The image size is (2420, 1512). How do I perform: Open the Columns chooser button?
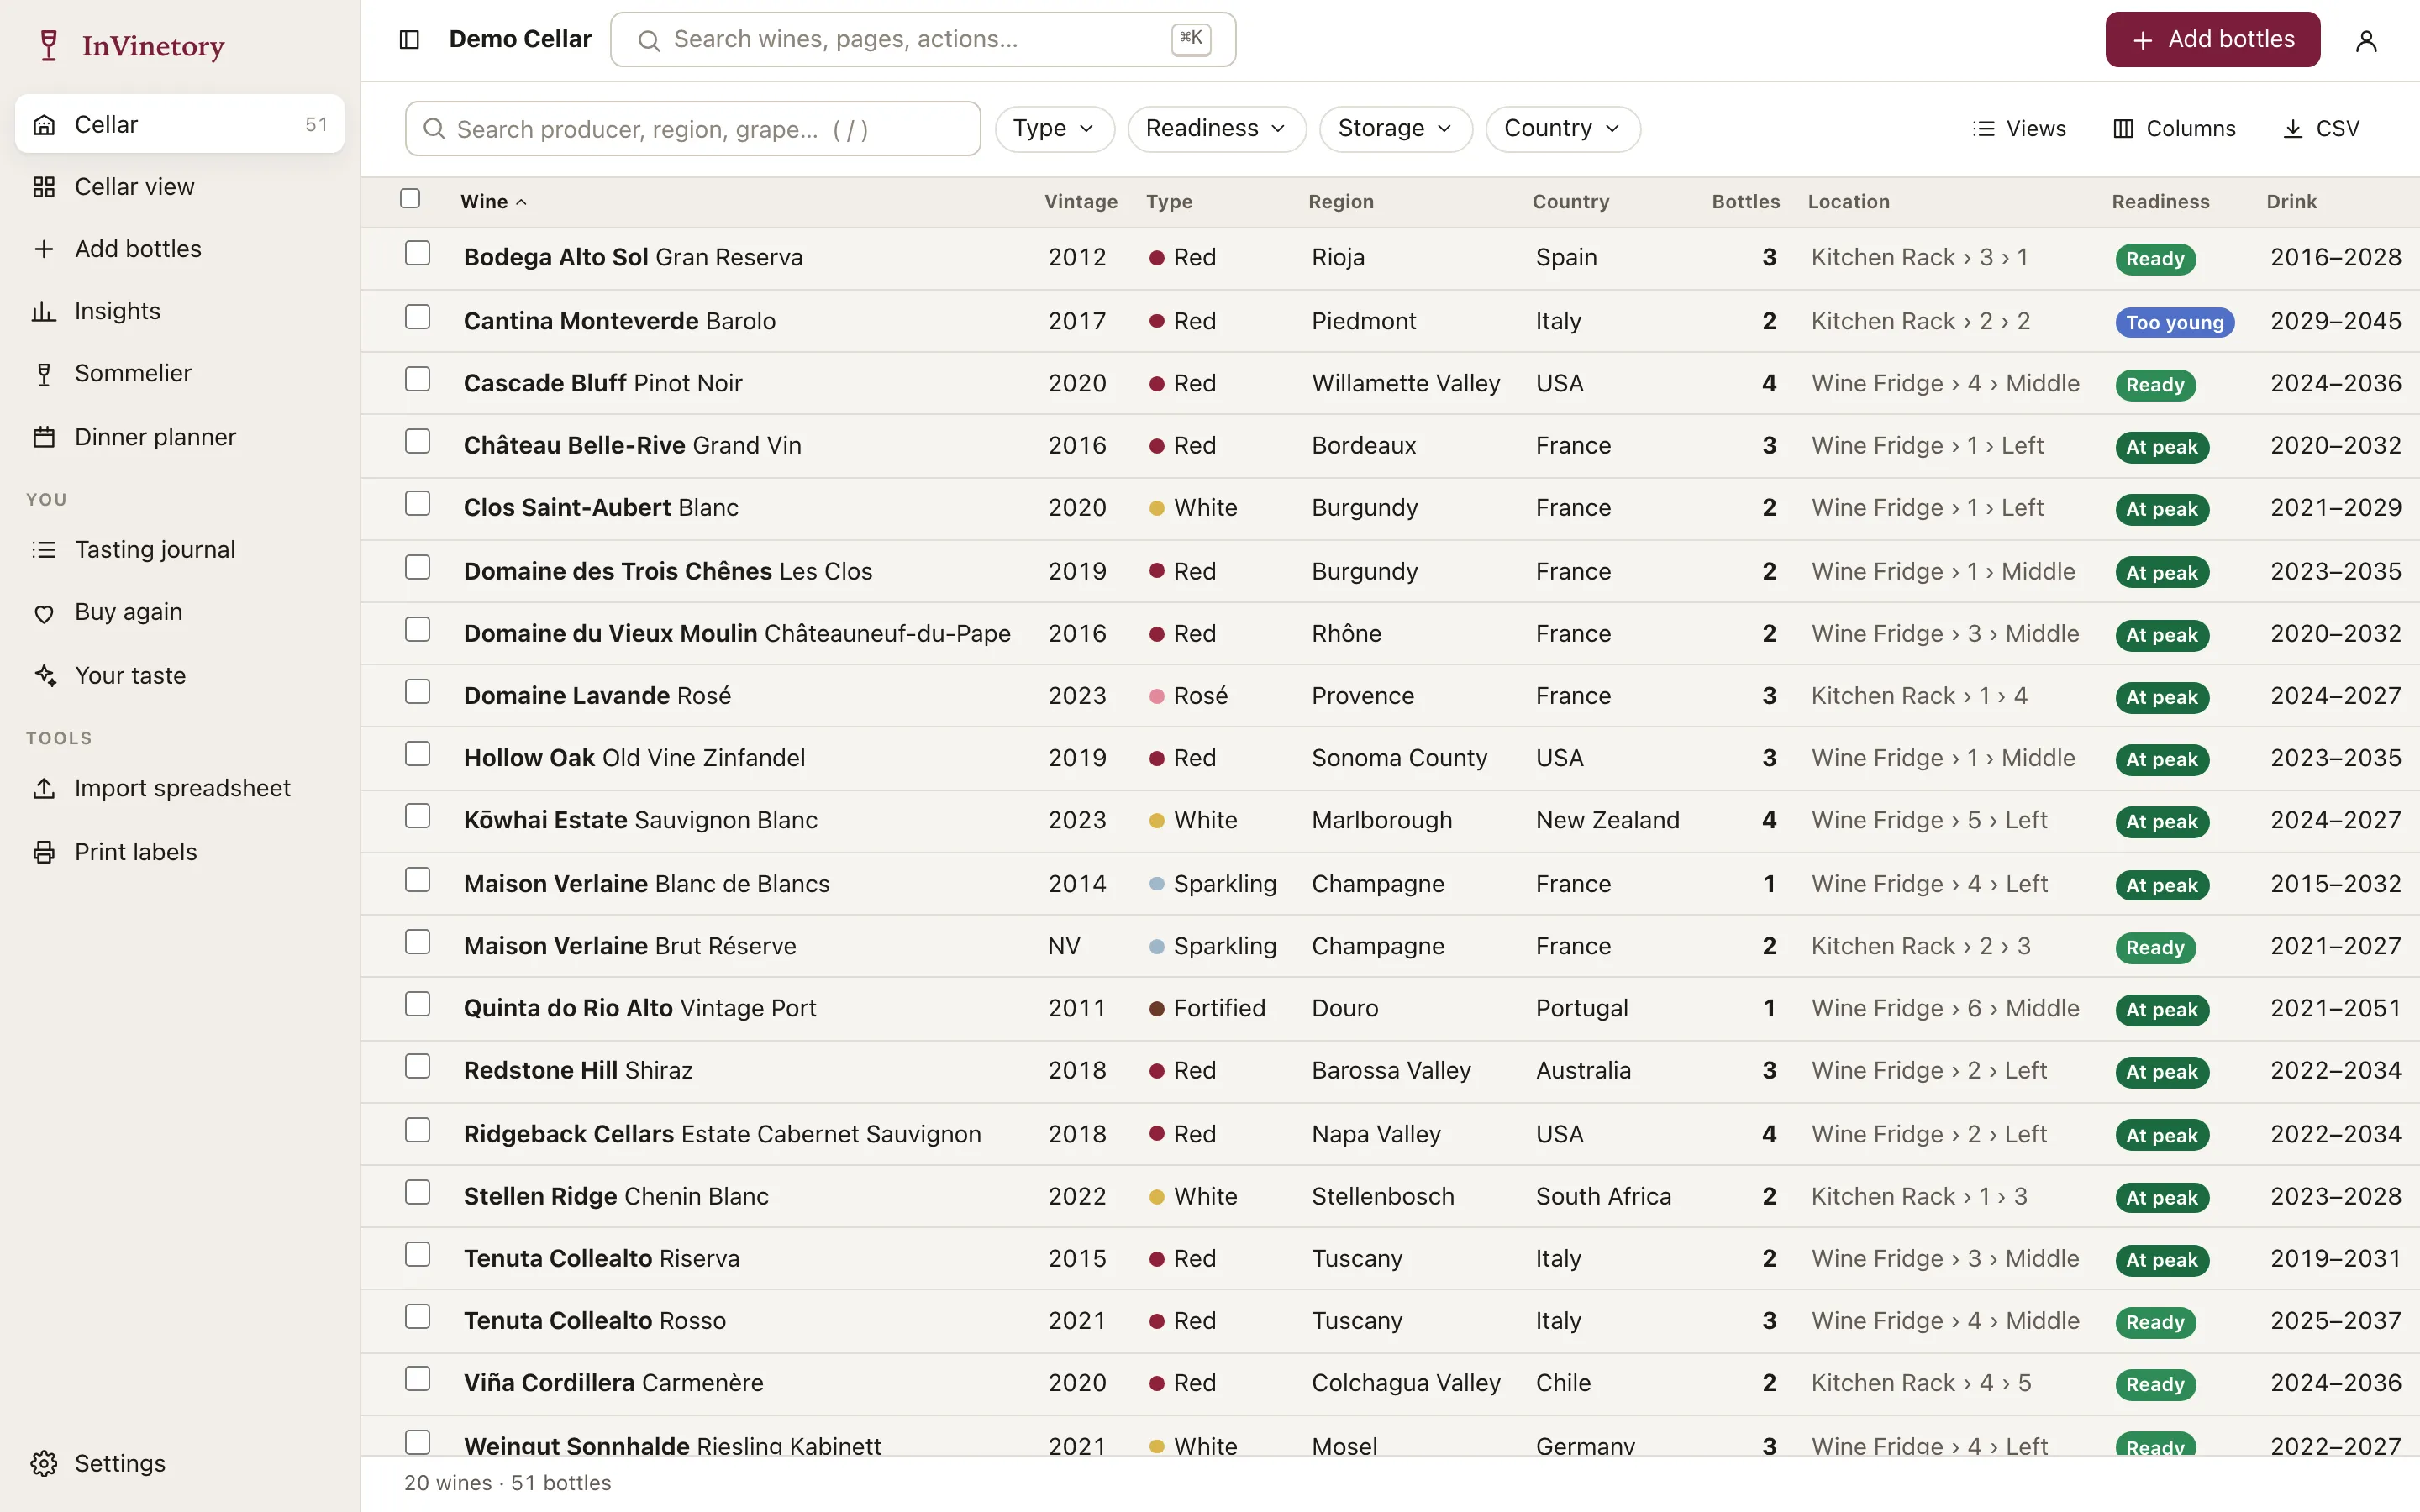click(x=2173, y=129)
